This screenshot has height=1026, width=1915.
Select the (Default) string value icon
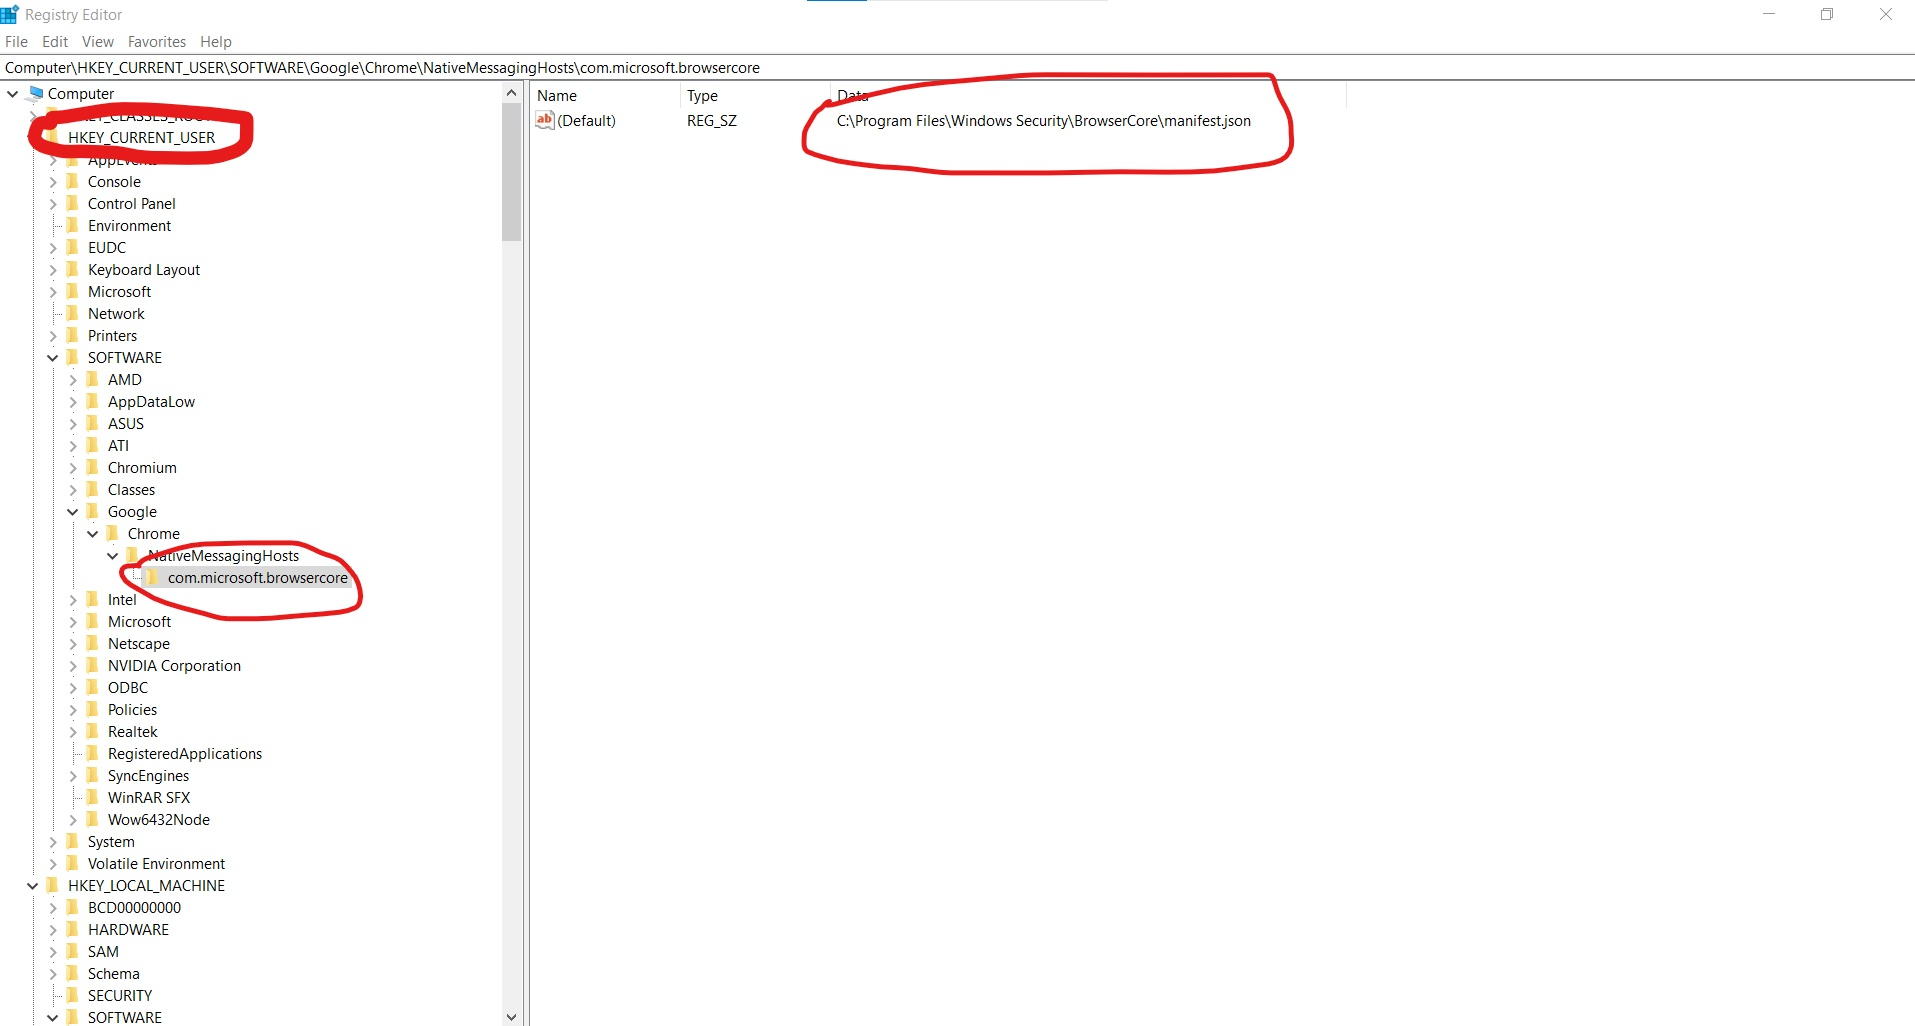click(x=545, y=120)
